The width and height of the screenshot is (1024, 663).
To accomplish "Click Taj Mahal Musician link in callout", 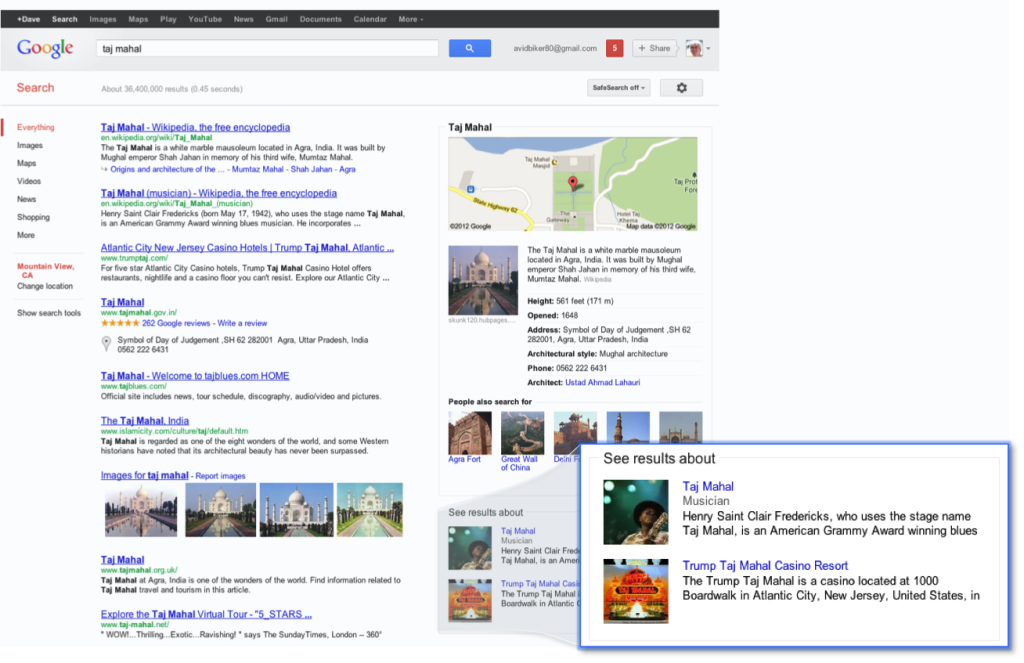I will pos(708,486).
